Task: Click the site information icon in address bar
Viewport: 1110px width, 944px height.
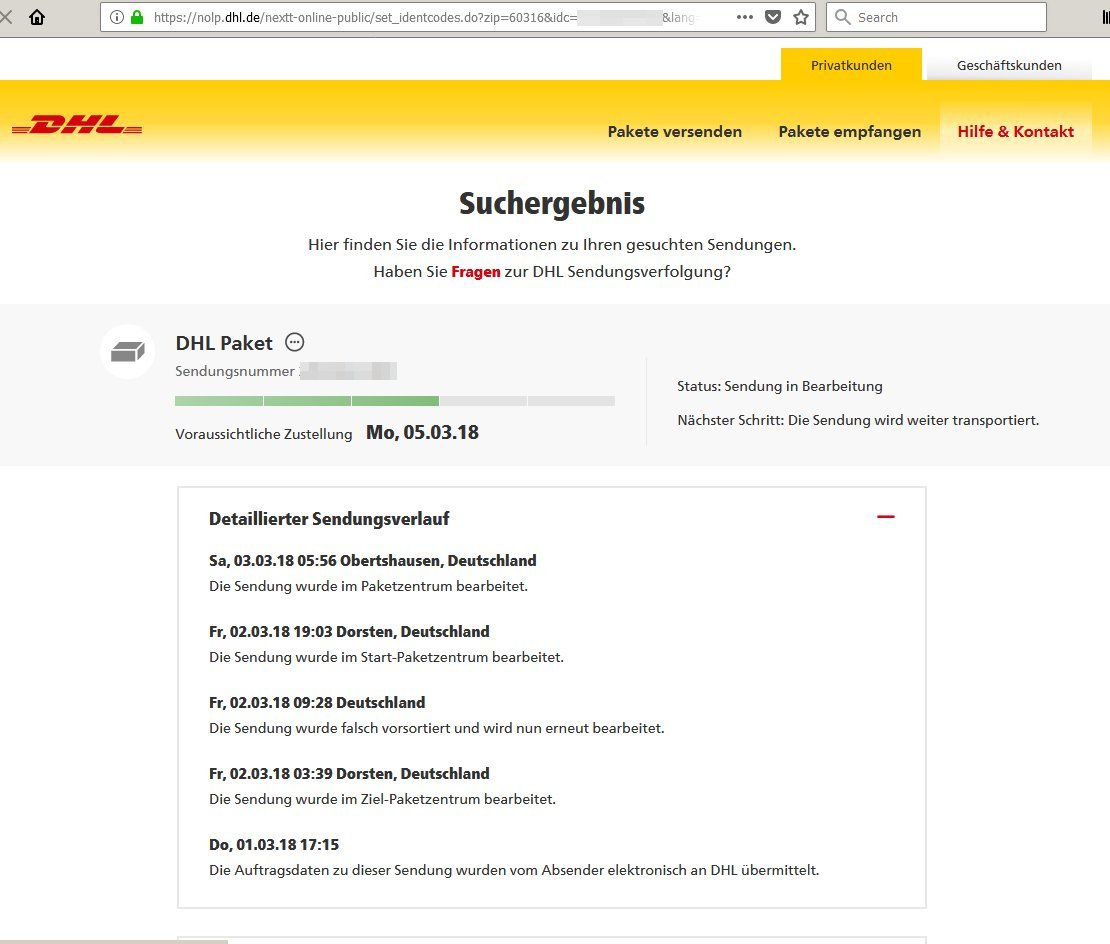Action: (x=117, y=17)
